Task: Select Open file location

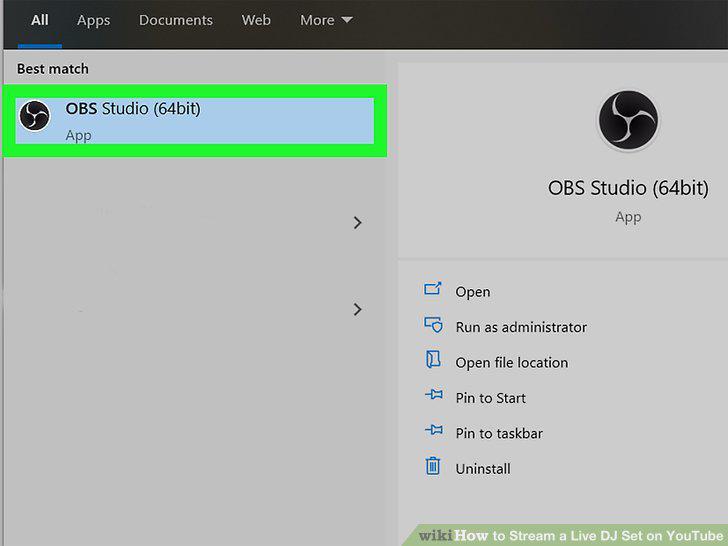Action: pyautogui.click(x=512, y=363)
